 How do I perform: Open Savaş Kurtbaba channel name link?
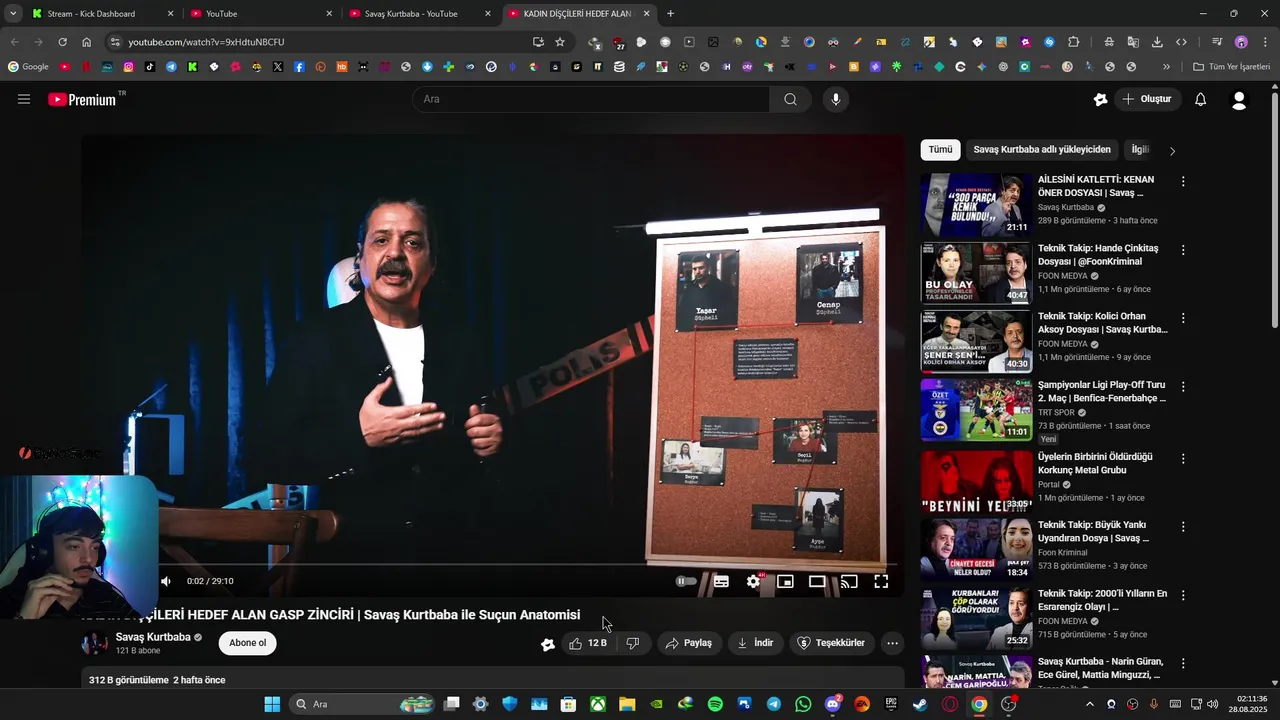153,637
